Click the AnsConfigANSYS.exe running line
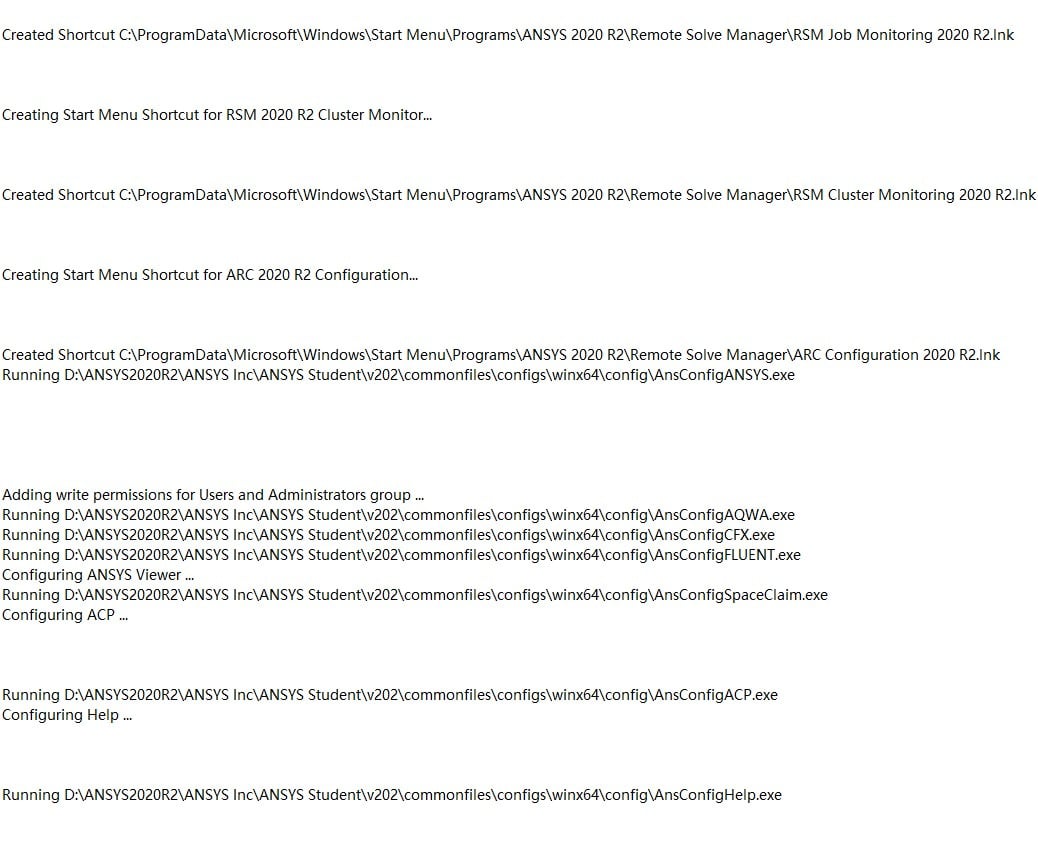This screenshot has height=847, width=1038. 398,375
